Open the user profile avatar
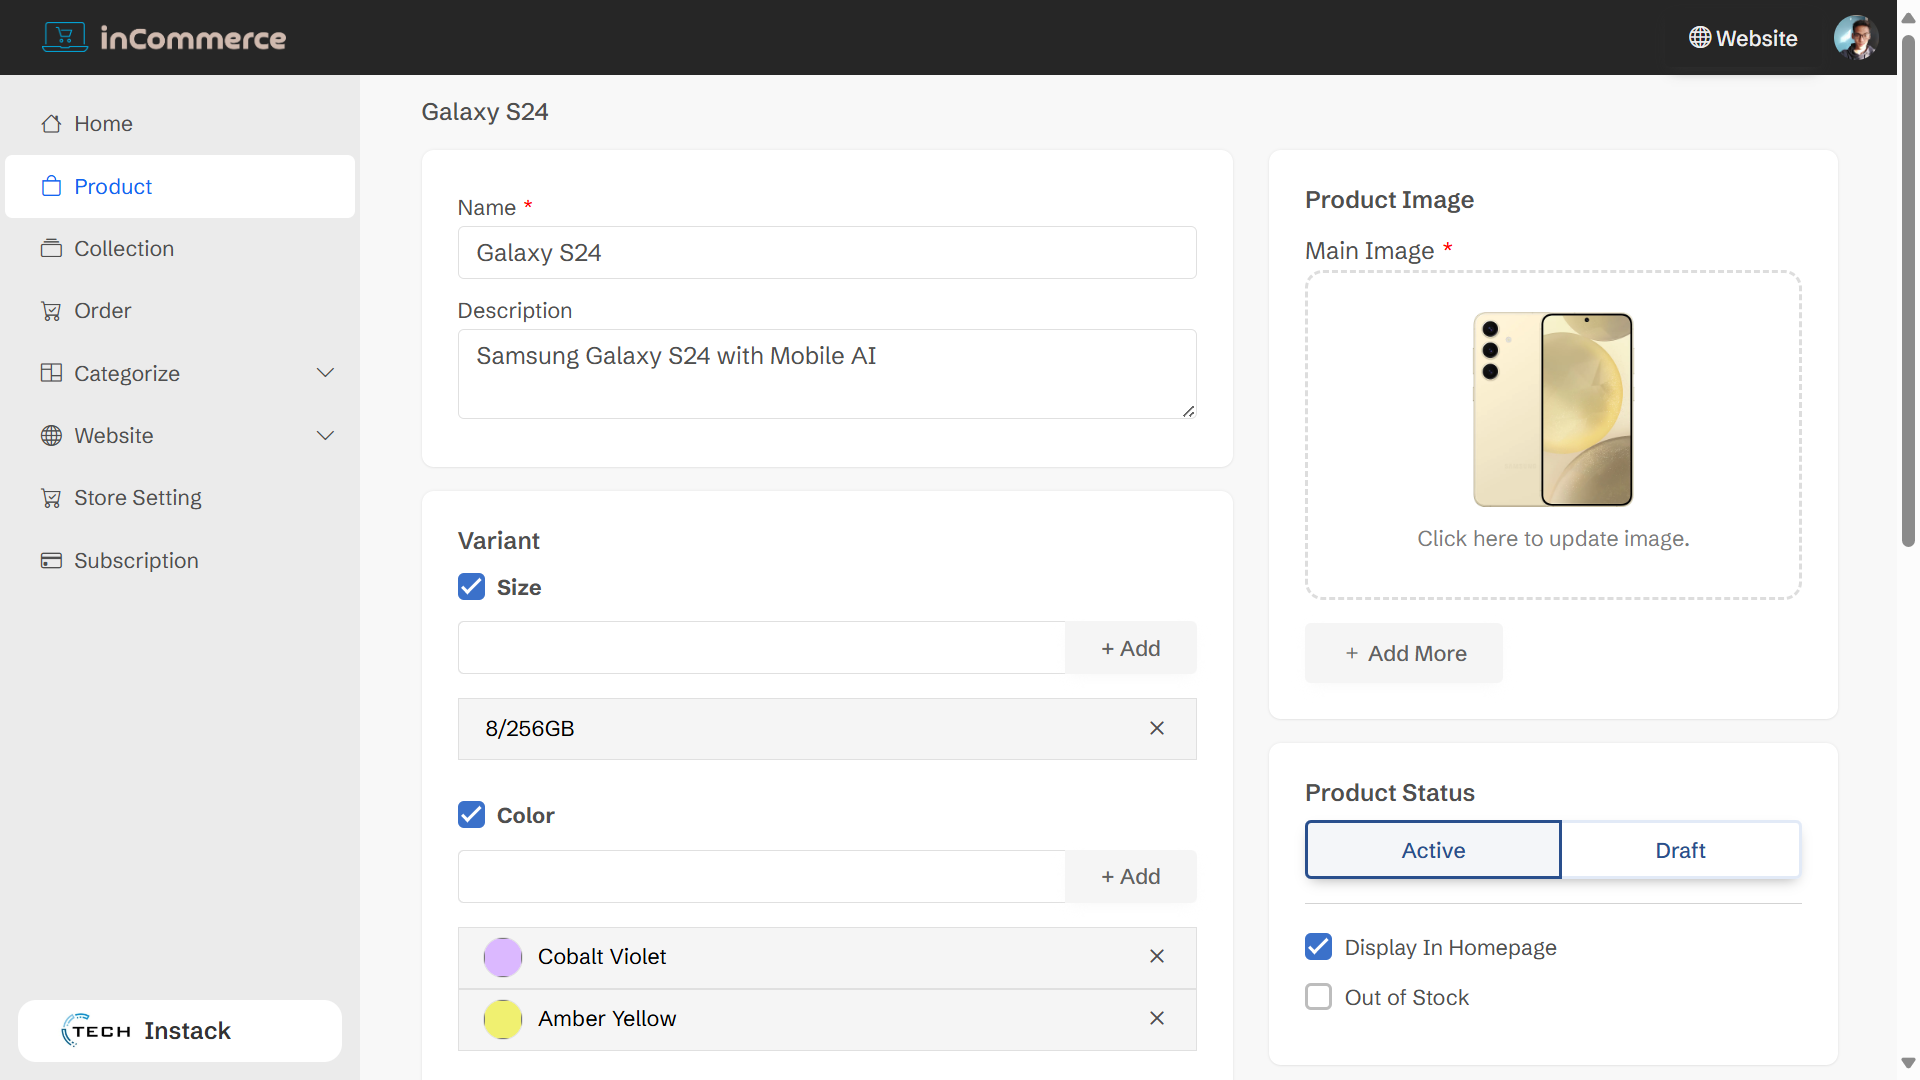Viewport: 1920px width, 1080px height. (1856, 37)
